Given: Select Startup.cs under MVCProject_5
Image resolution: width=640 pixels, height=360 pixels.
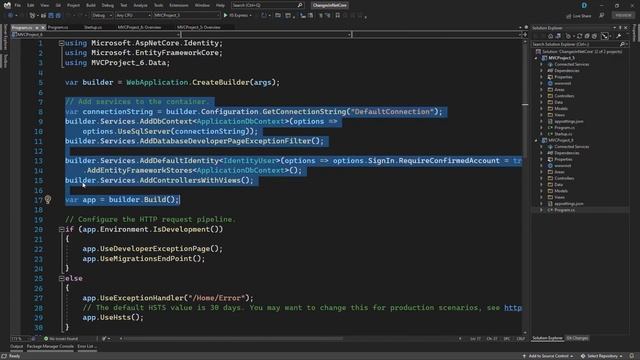Looking at the screenshot, I should 563,134.
